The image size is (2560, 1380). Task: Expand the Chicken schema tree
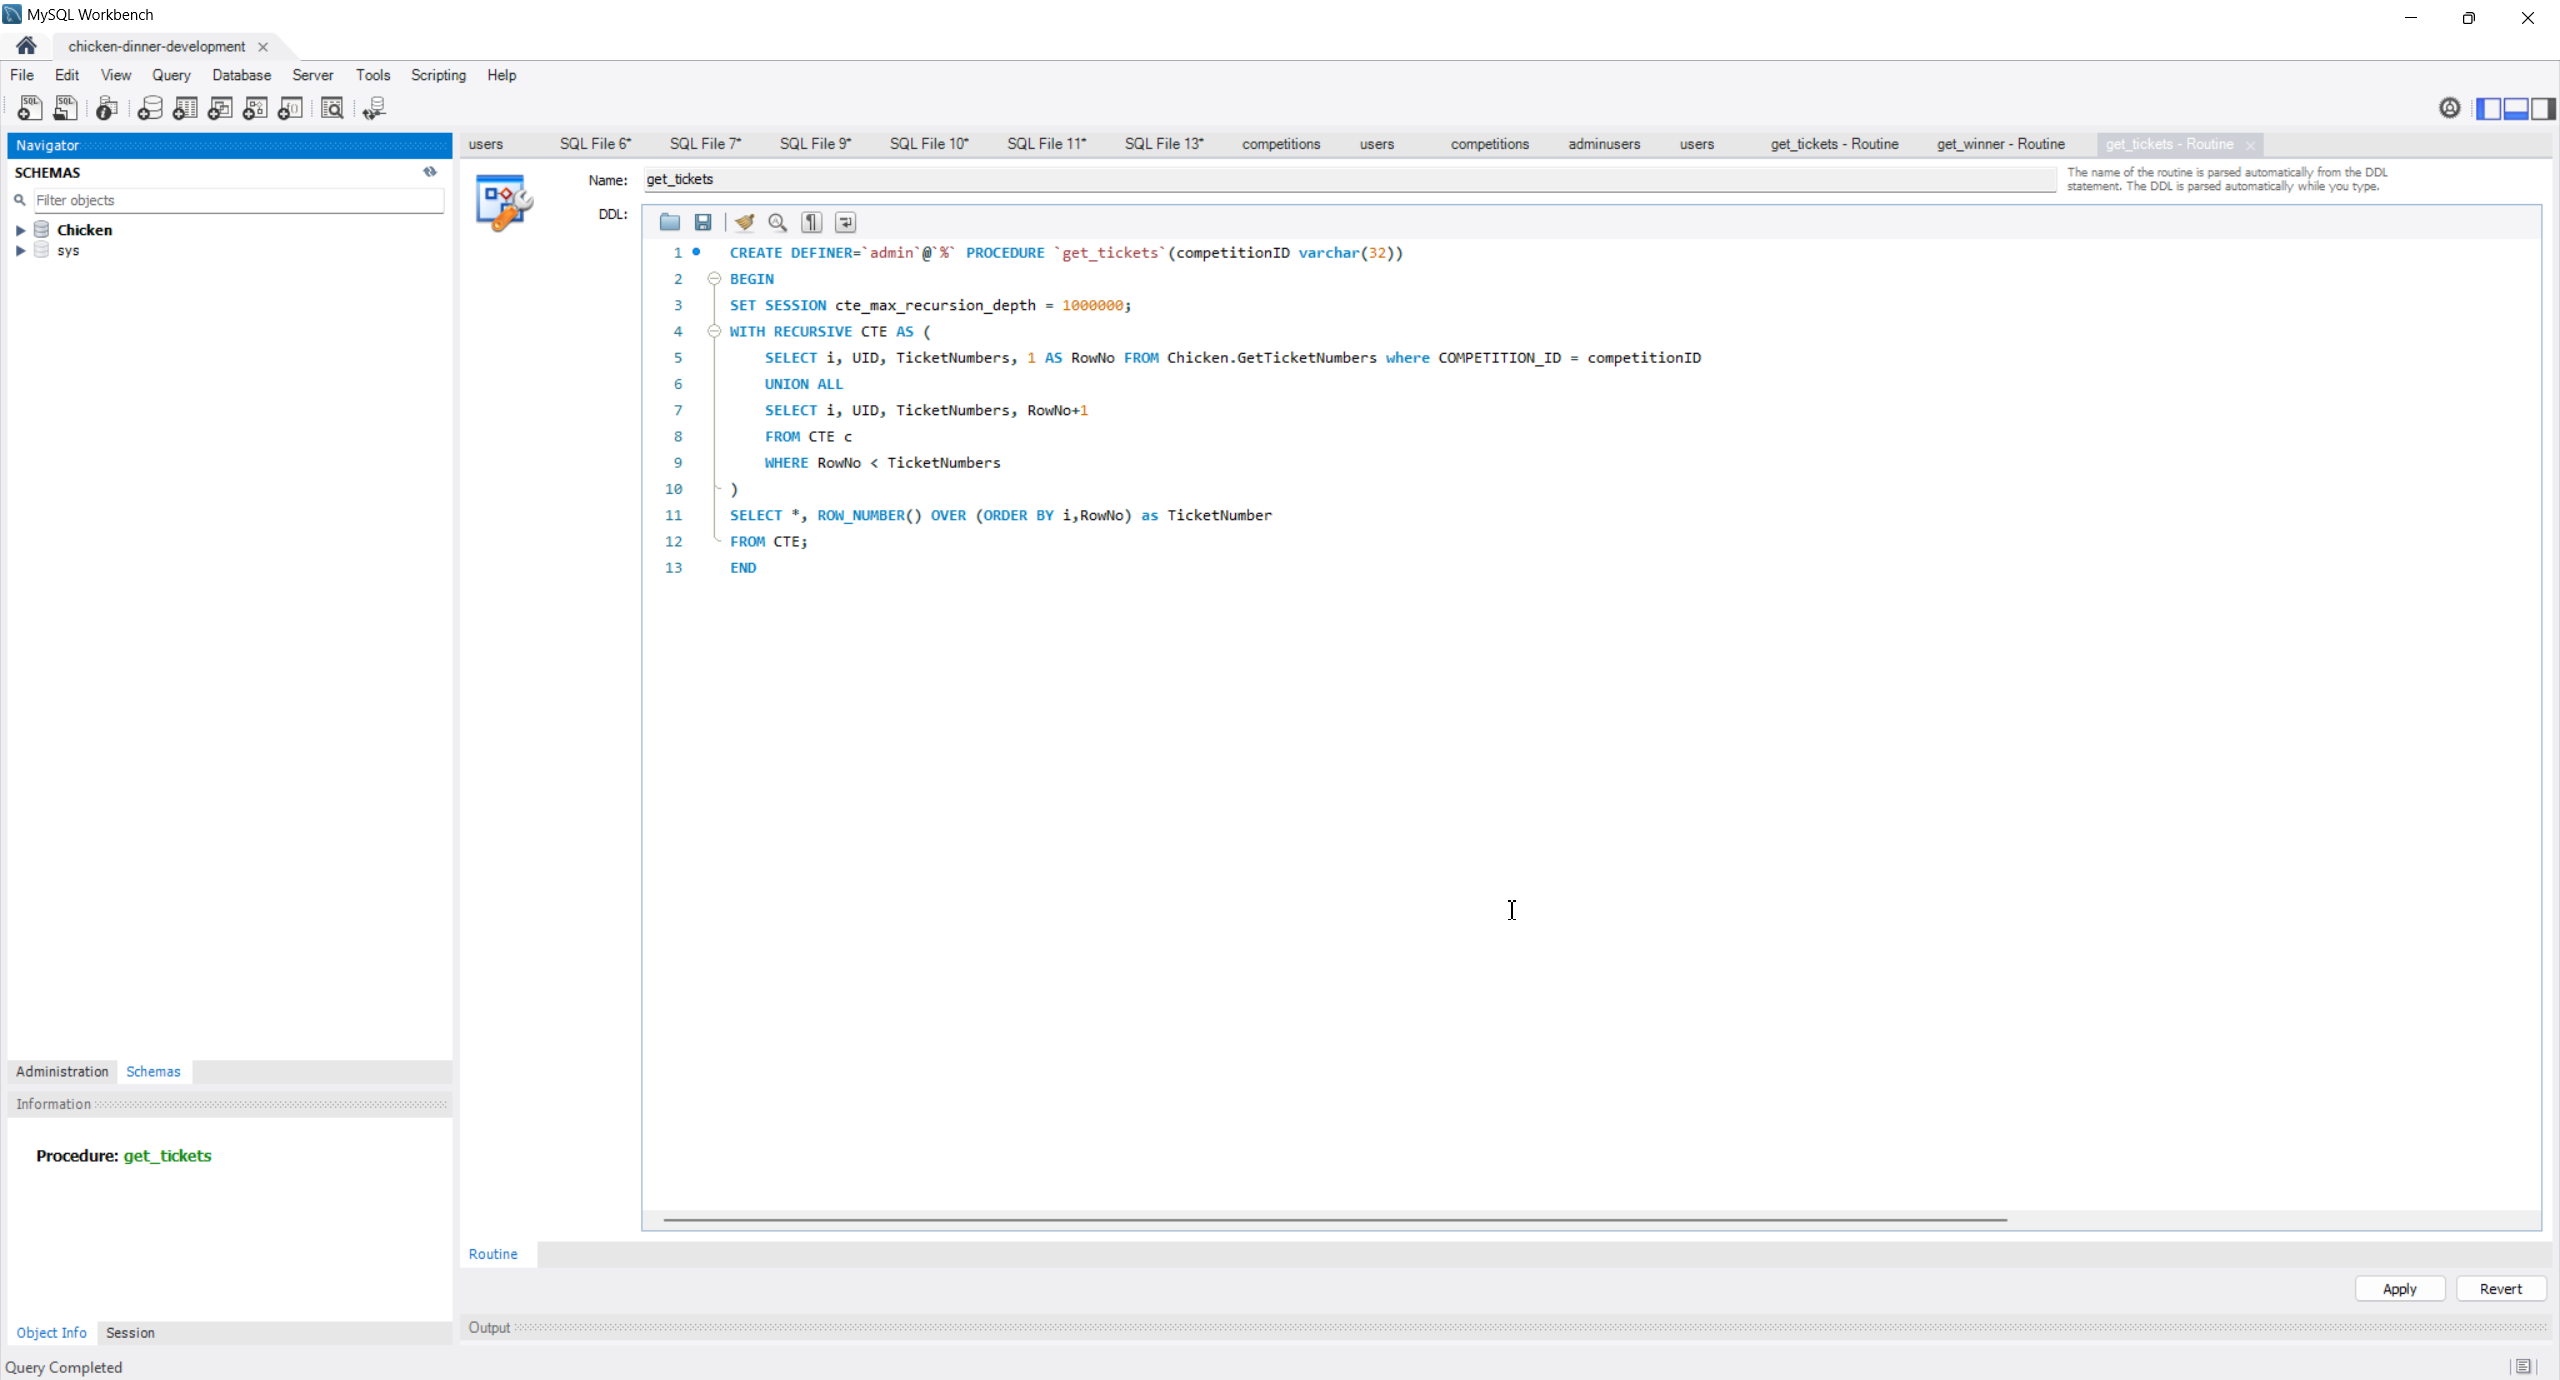click(20, 230)
